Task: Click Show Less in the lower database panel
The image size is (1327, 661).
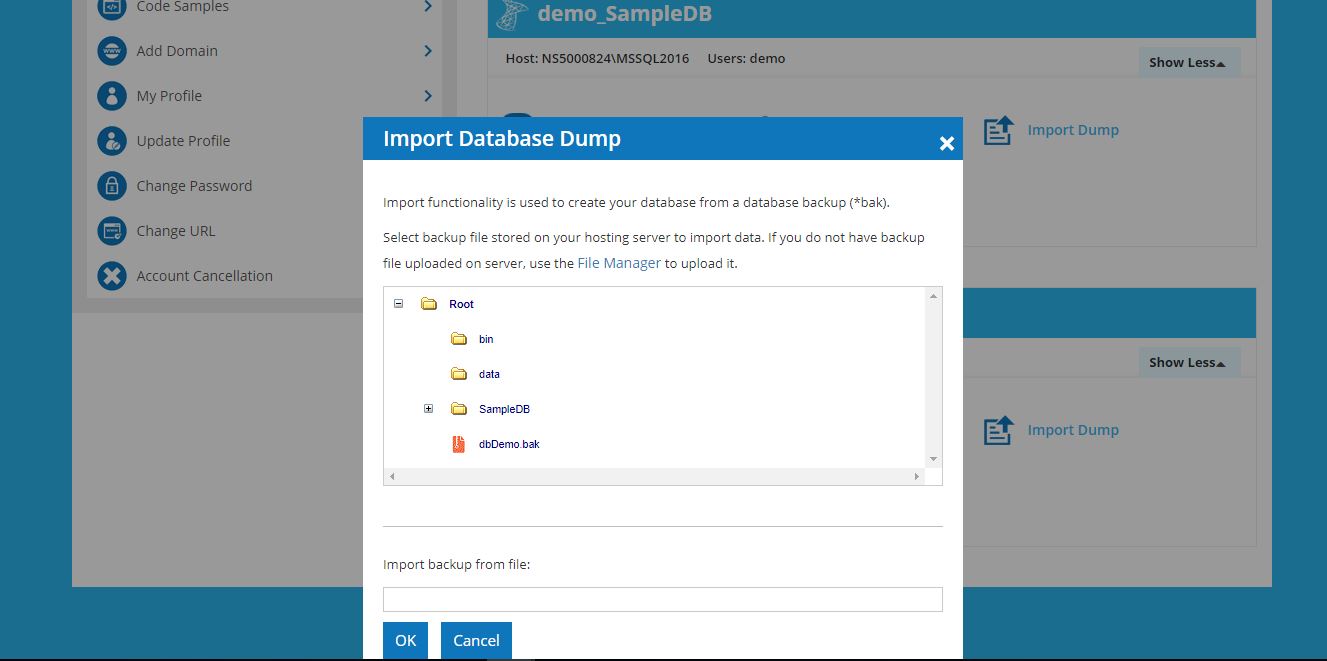Action: pyautogui.click(x=1189, y=362)
